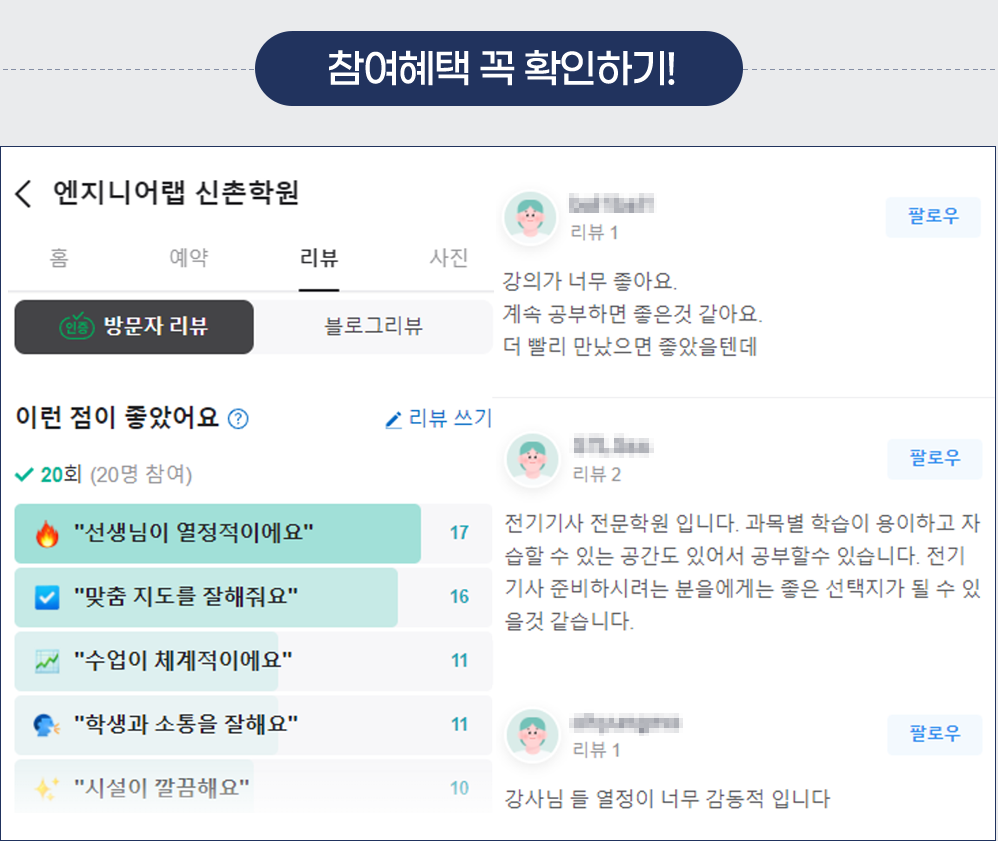Click the question mark help icon
998x841 pixels.
[x=238, y=419]
